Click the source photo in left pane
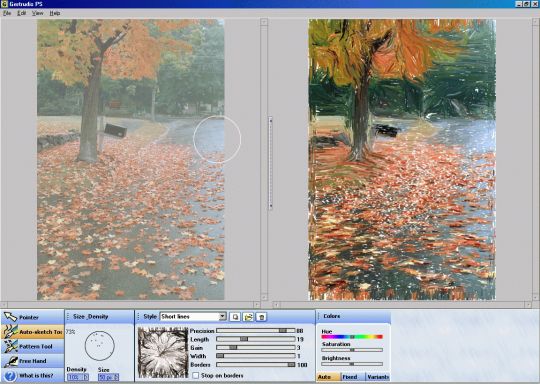This screenshot has height=384, width=540. pyautogui.click(x=131, y=159)
